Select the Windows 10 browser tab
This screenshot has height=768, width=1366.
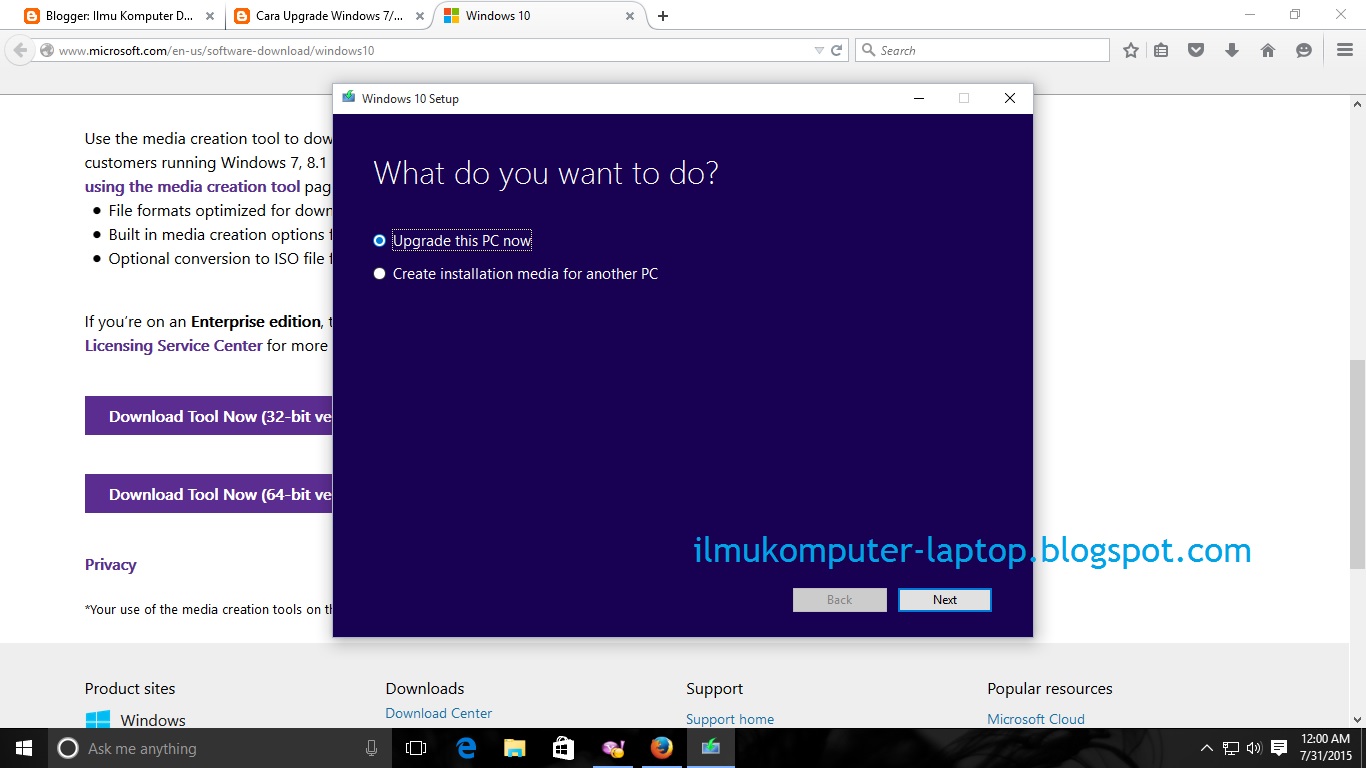click(x=540, y=16)
